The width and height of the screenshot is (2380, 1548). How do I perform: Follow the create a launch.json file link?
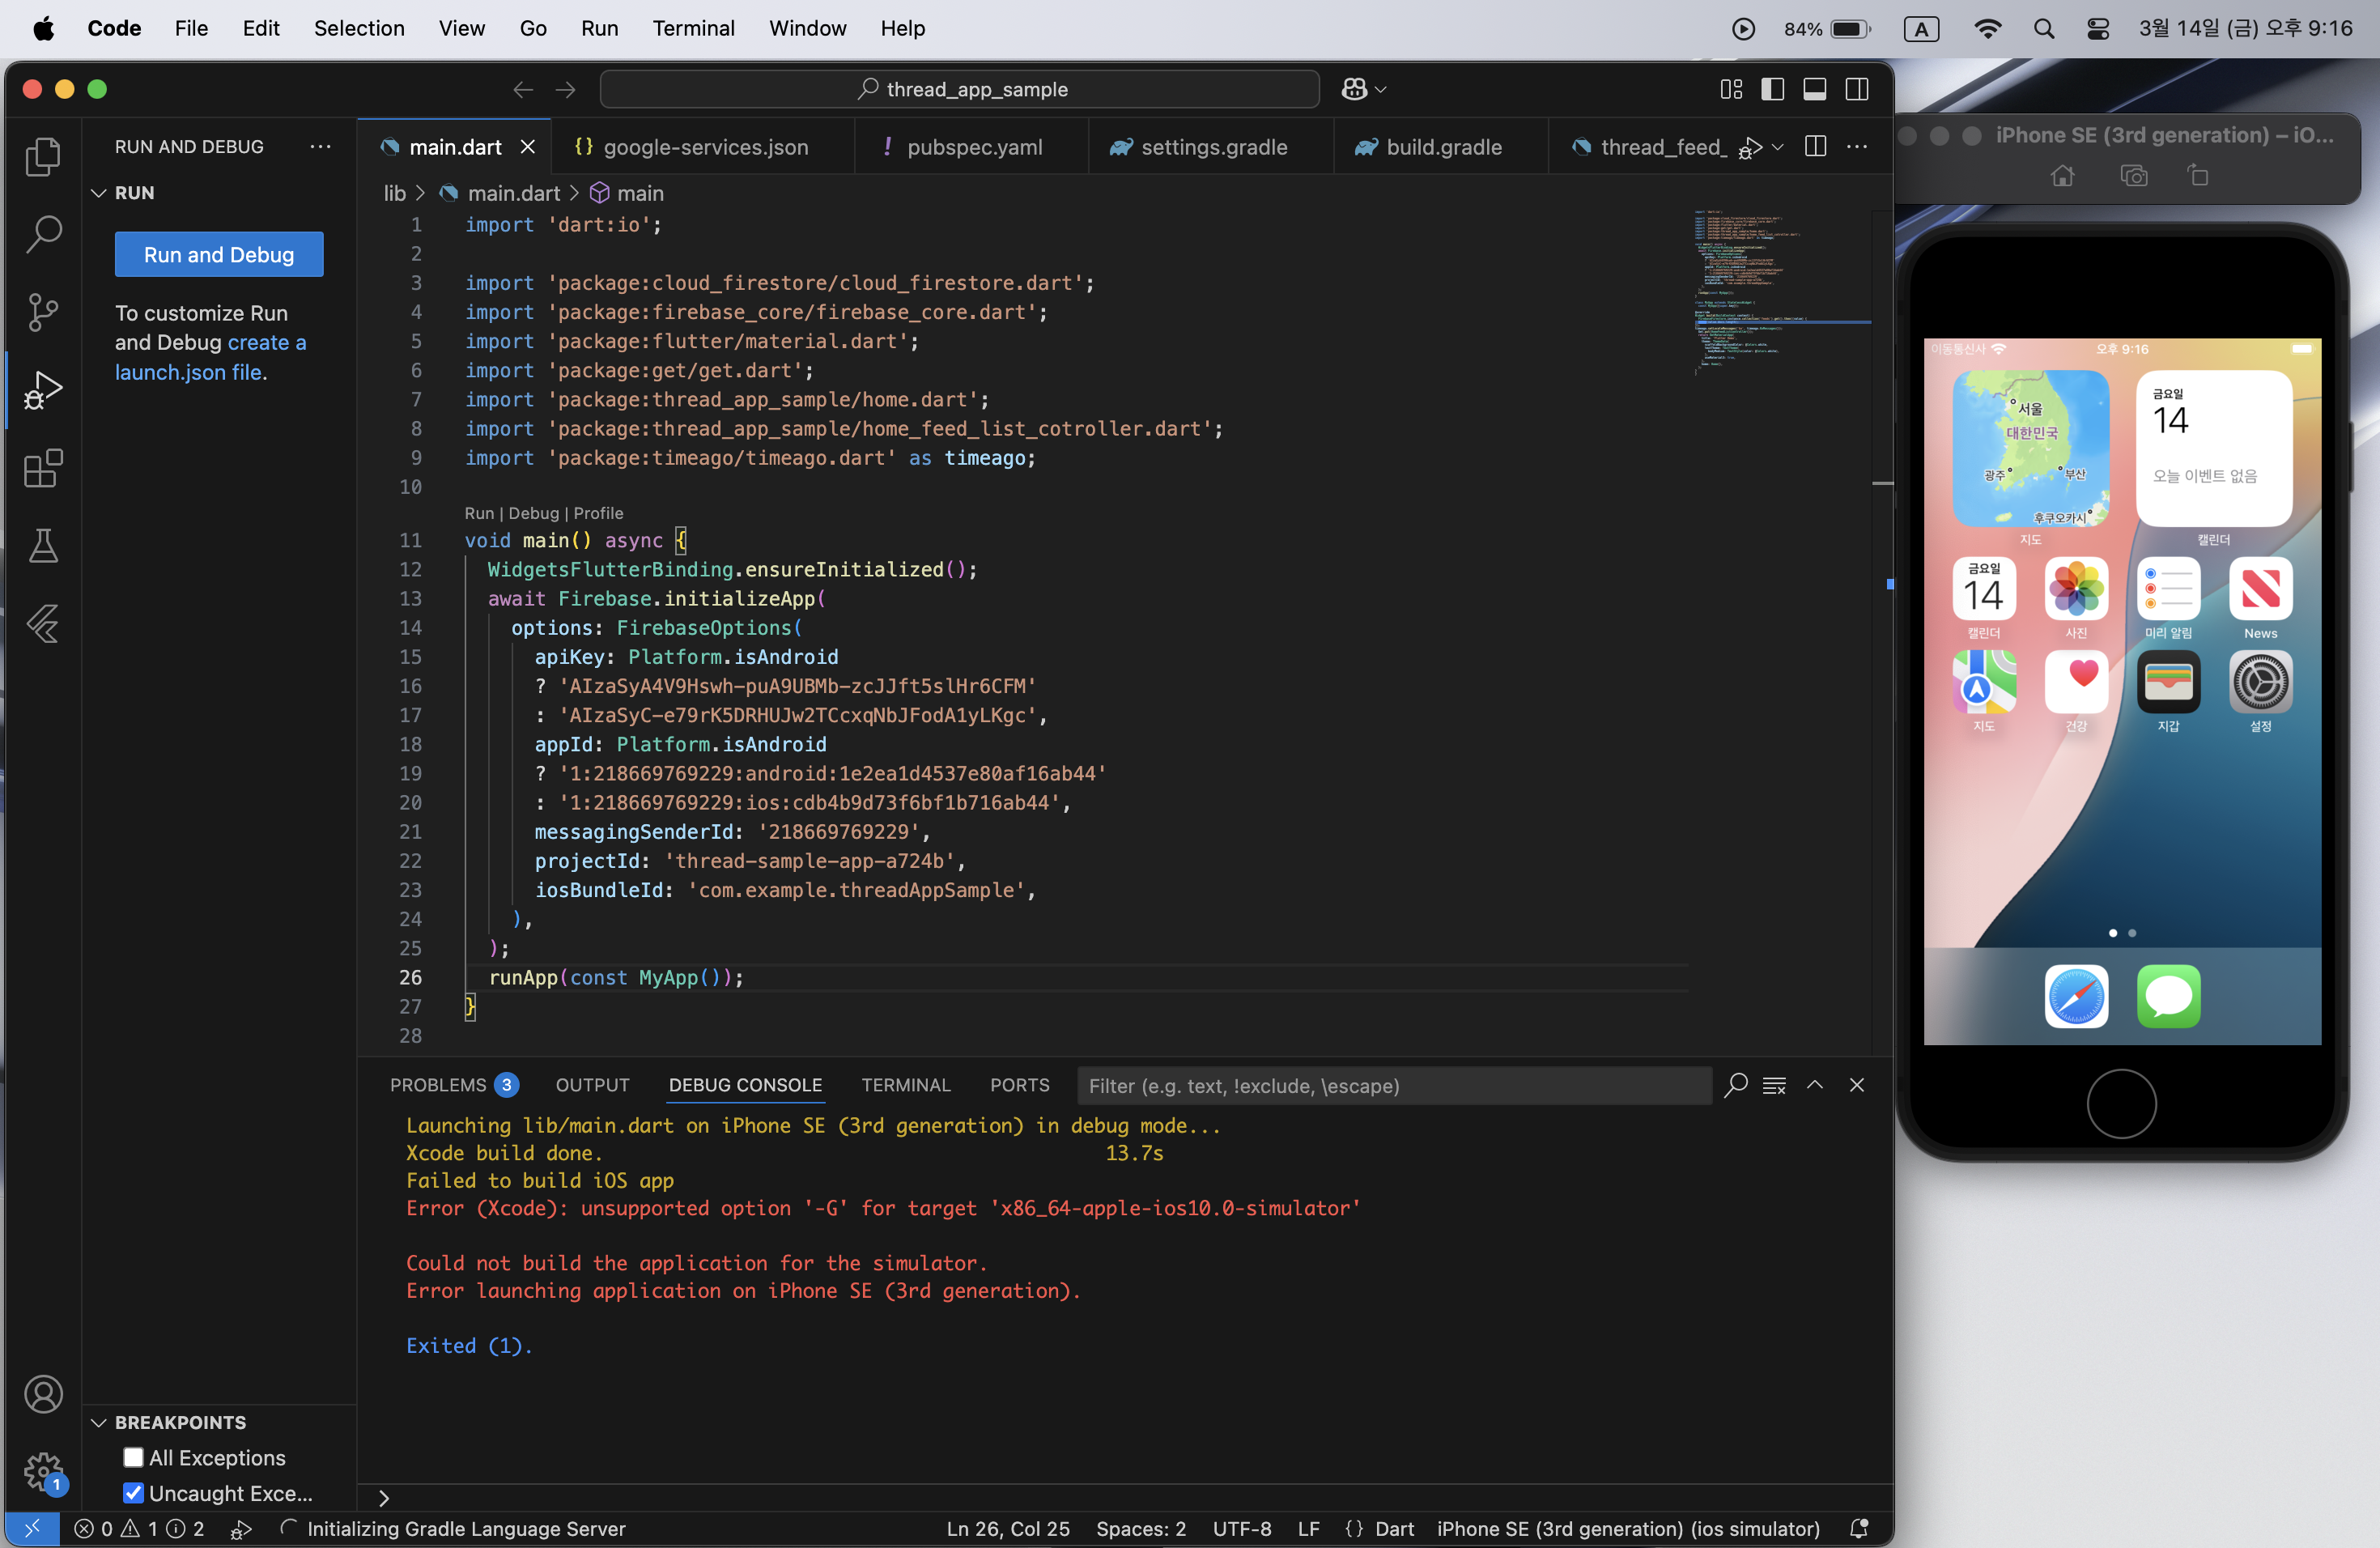pos(210,357)
